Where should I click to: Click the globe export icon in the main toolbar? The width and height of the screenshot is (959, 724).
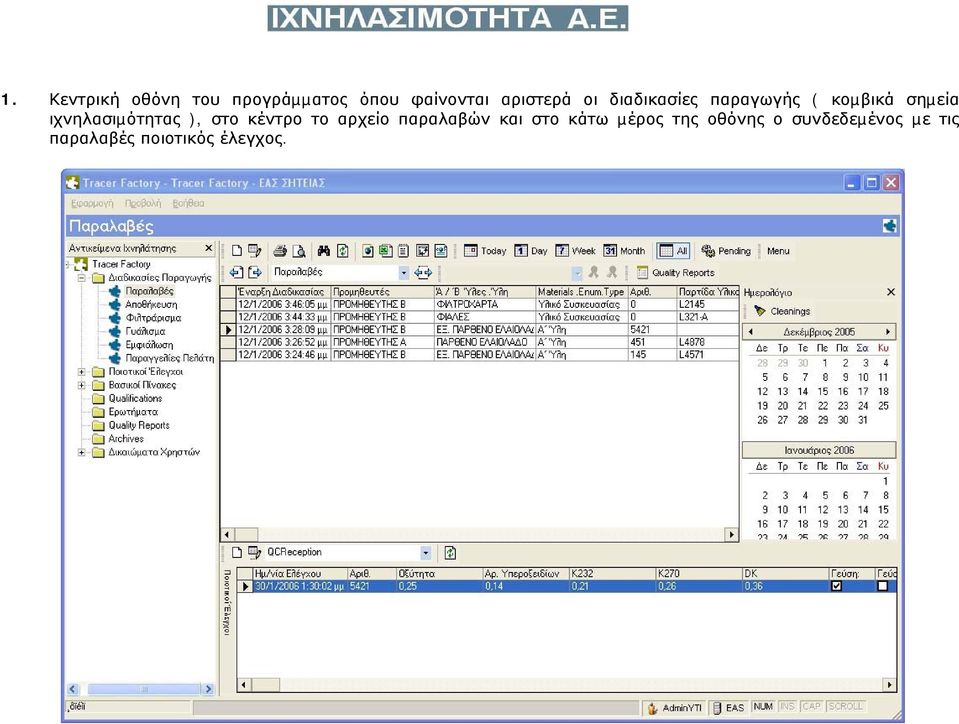coord(368,251)
